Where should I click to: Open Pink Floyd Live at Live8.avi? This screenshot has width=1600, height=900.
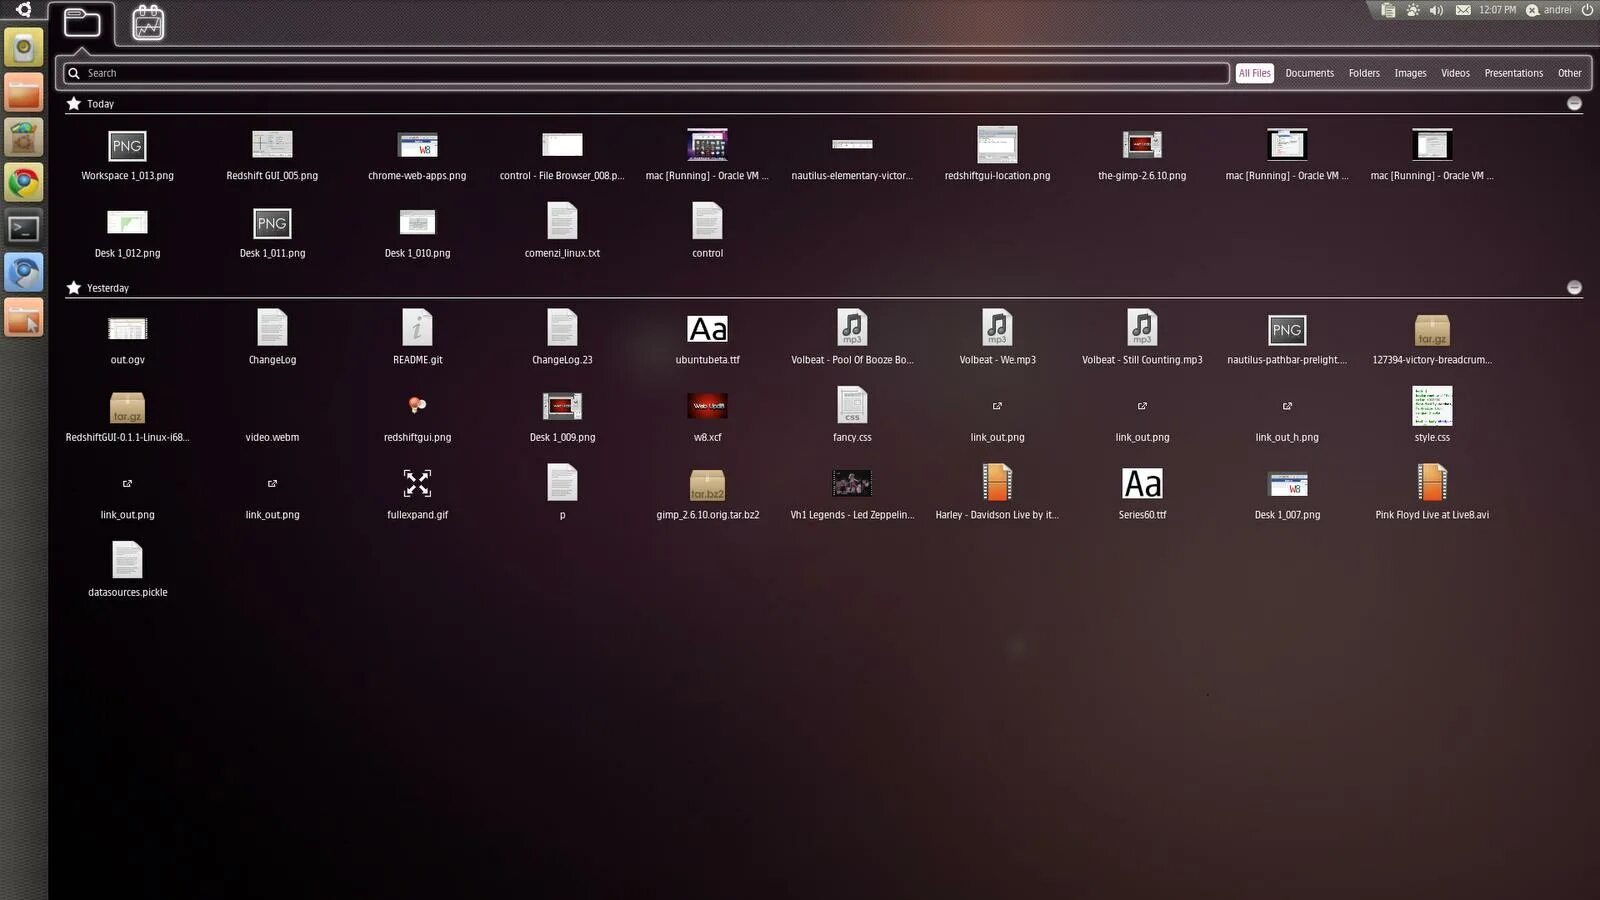[x=1432, y=492]
